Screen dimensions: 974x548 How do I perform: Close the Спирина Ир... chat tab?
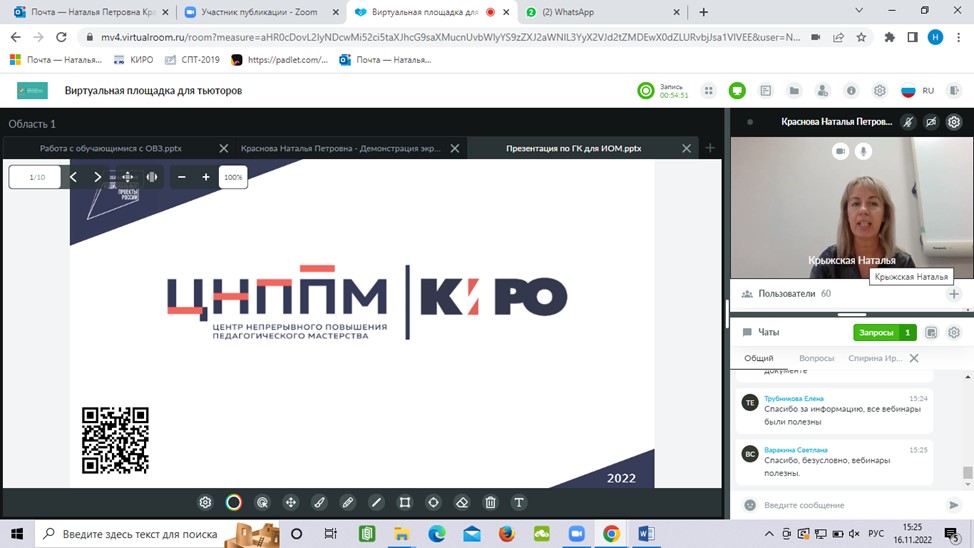[x=914, y=358]
